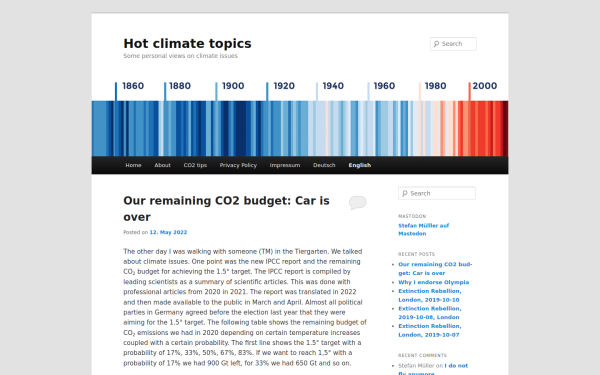Click the MASTODON sidebar heading

click(412, 216)
